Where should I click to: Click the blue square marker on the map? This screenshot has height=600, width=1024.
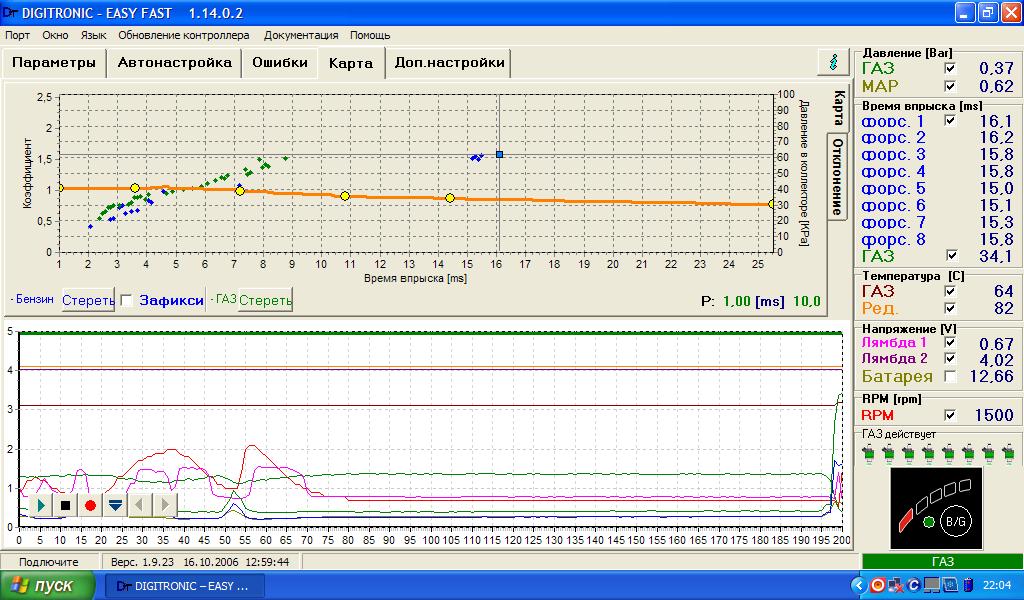pos(499,154)
